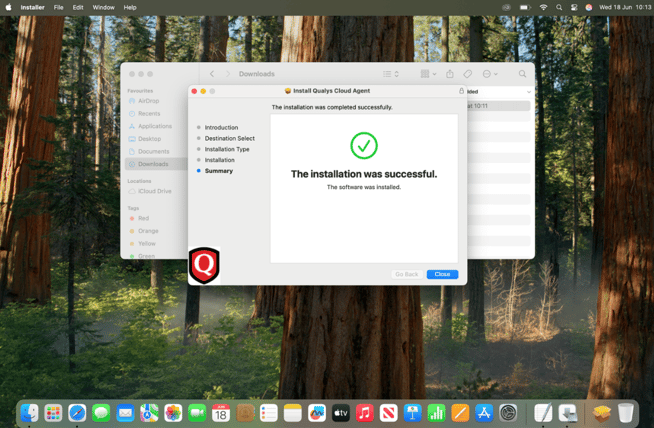
Task: Click Finder Tags icon
Action: [468, 74]
